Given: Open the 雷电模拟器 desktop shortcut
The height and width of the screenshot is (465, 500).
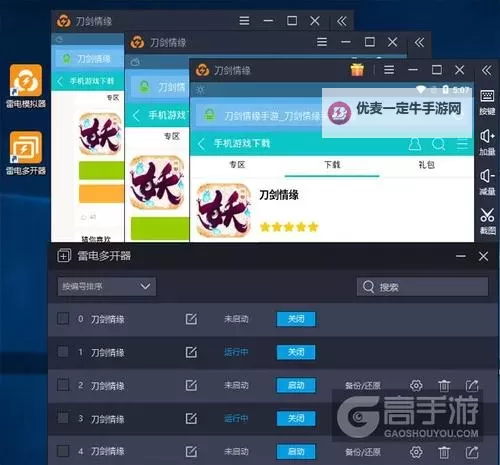Looking at the screenshot, I should (26, 86).
